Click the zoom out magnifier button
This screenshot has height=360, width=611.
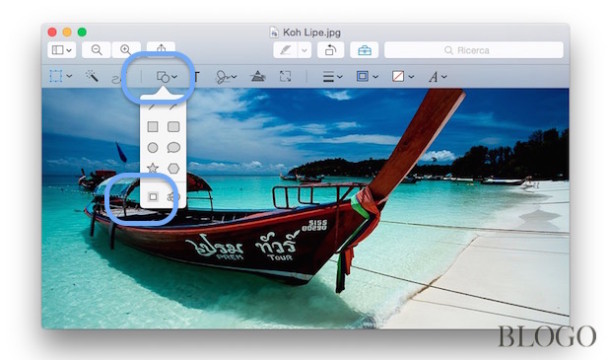96,50
